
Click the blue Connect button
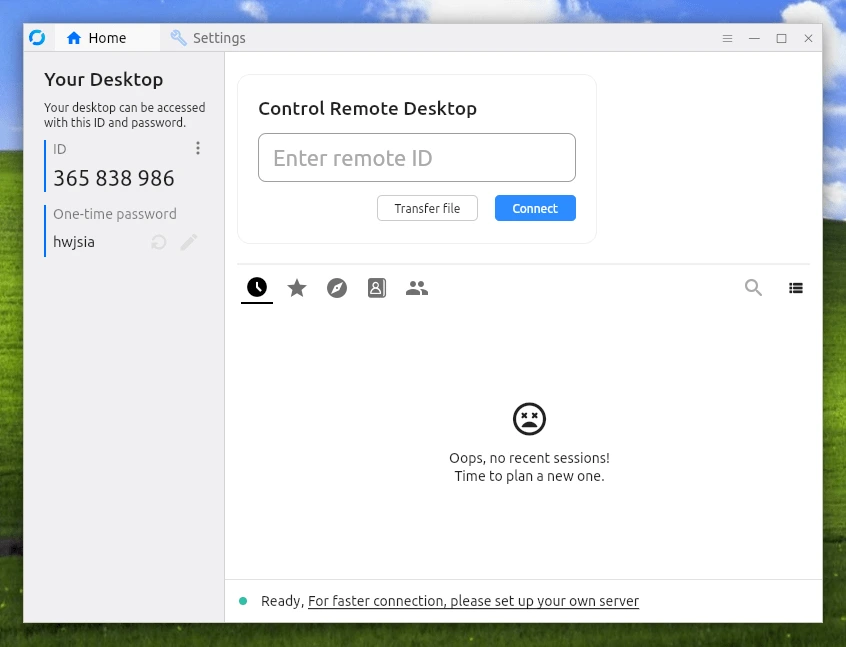click(535, 208)
